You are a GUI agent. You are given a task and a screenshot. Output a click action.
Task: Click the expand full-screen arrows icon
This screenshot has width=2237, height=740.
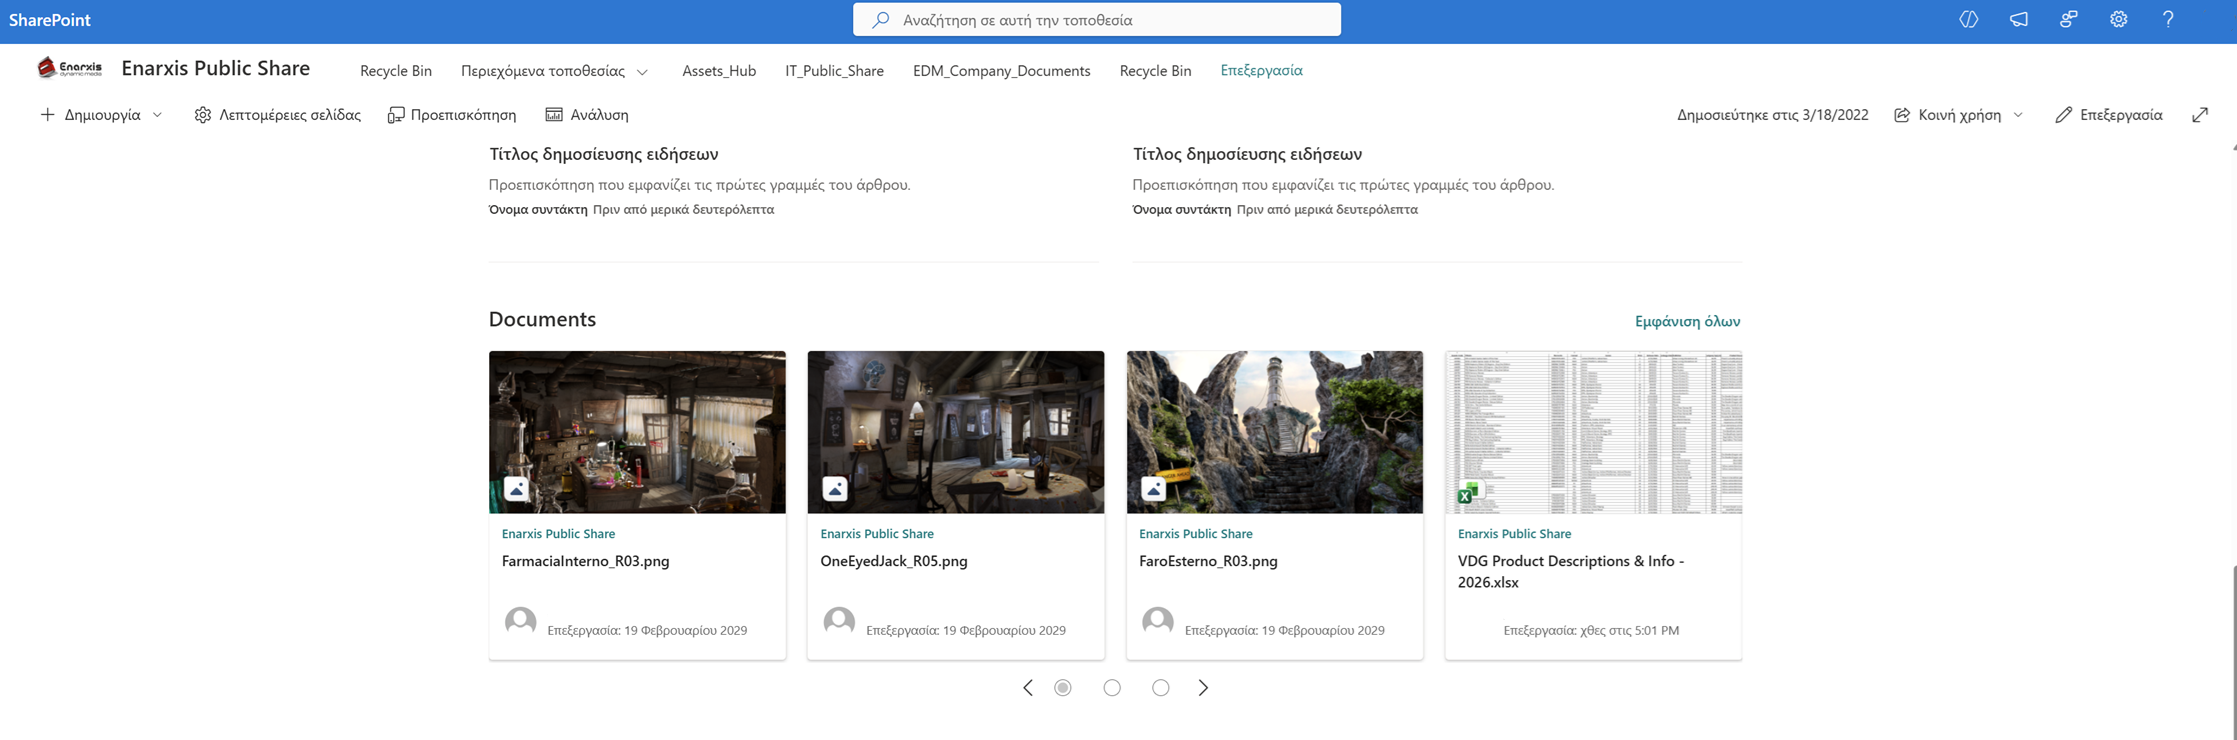(2200, 115)
